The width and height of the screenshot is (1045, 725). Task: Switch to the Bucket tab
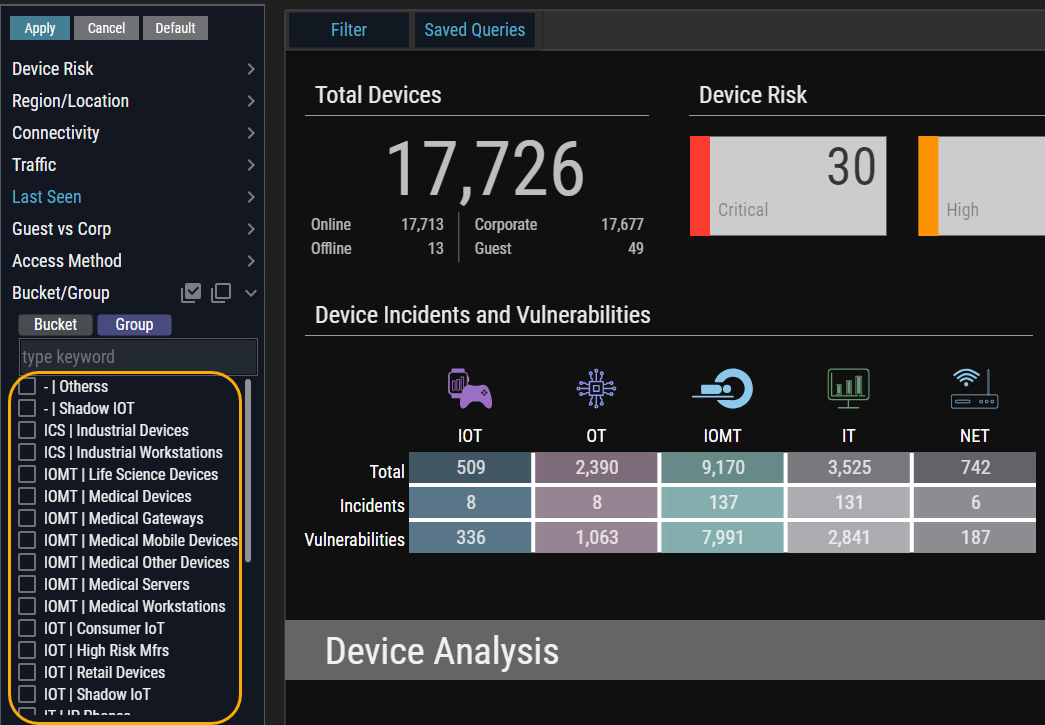pos(55,325)
